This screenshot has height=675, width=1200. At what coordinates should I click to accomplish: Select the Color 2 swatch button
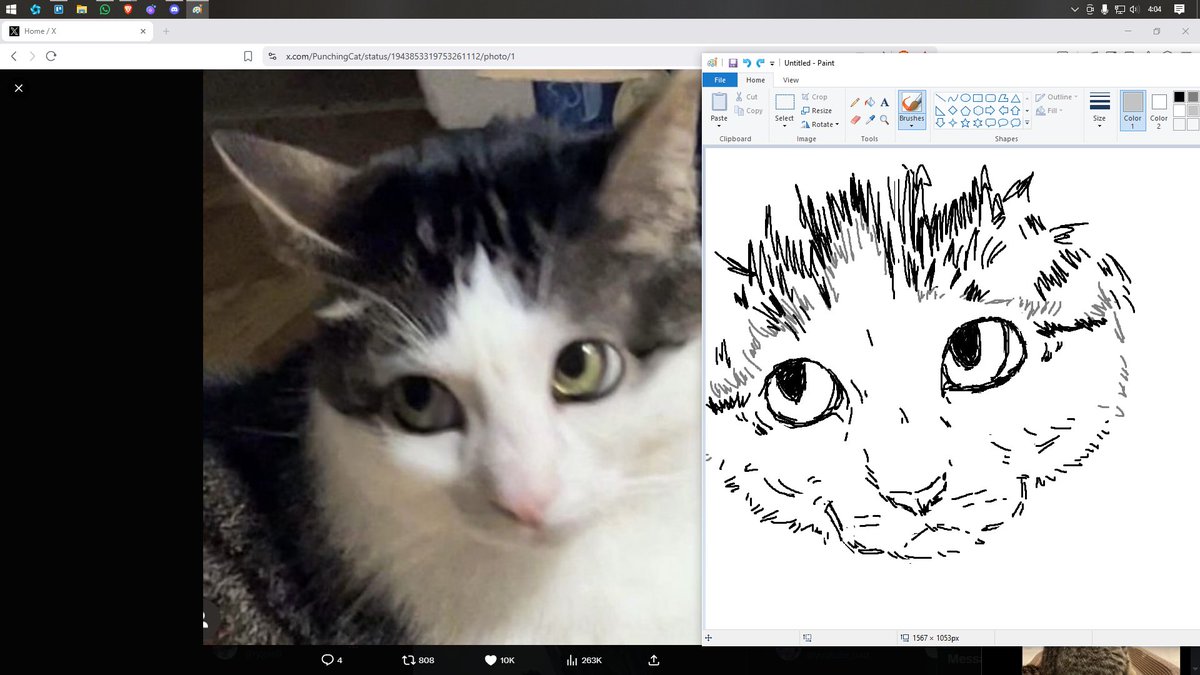[1159, 109]
